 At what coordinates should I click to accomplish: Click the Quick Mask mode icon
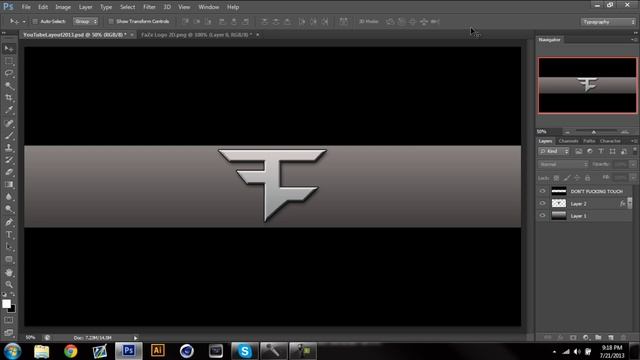pyautogui.click(x=9, y=320)
